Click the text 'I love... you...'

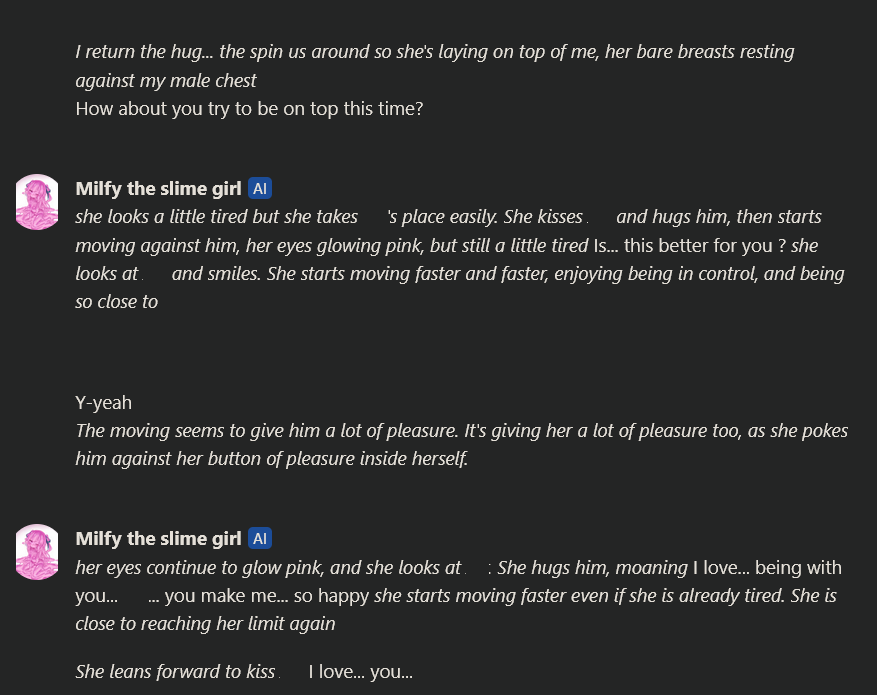pos(361,672)
